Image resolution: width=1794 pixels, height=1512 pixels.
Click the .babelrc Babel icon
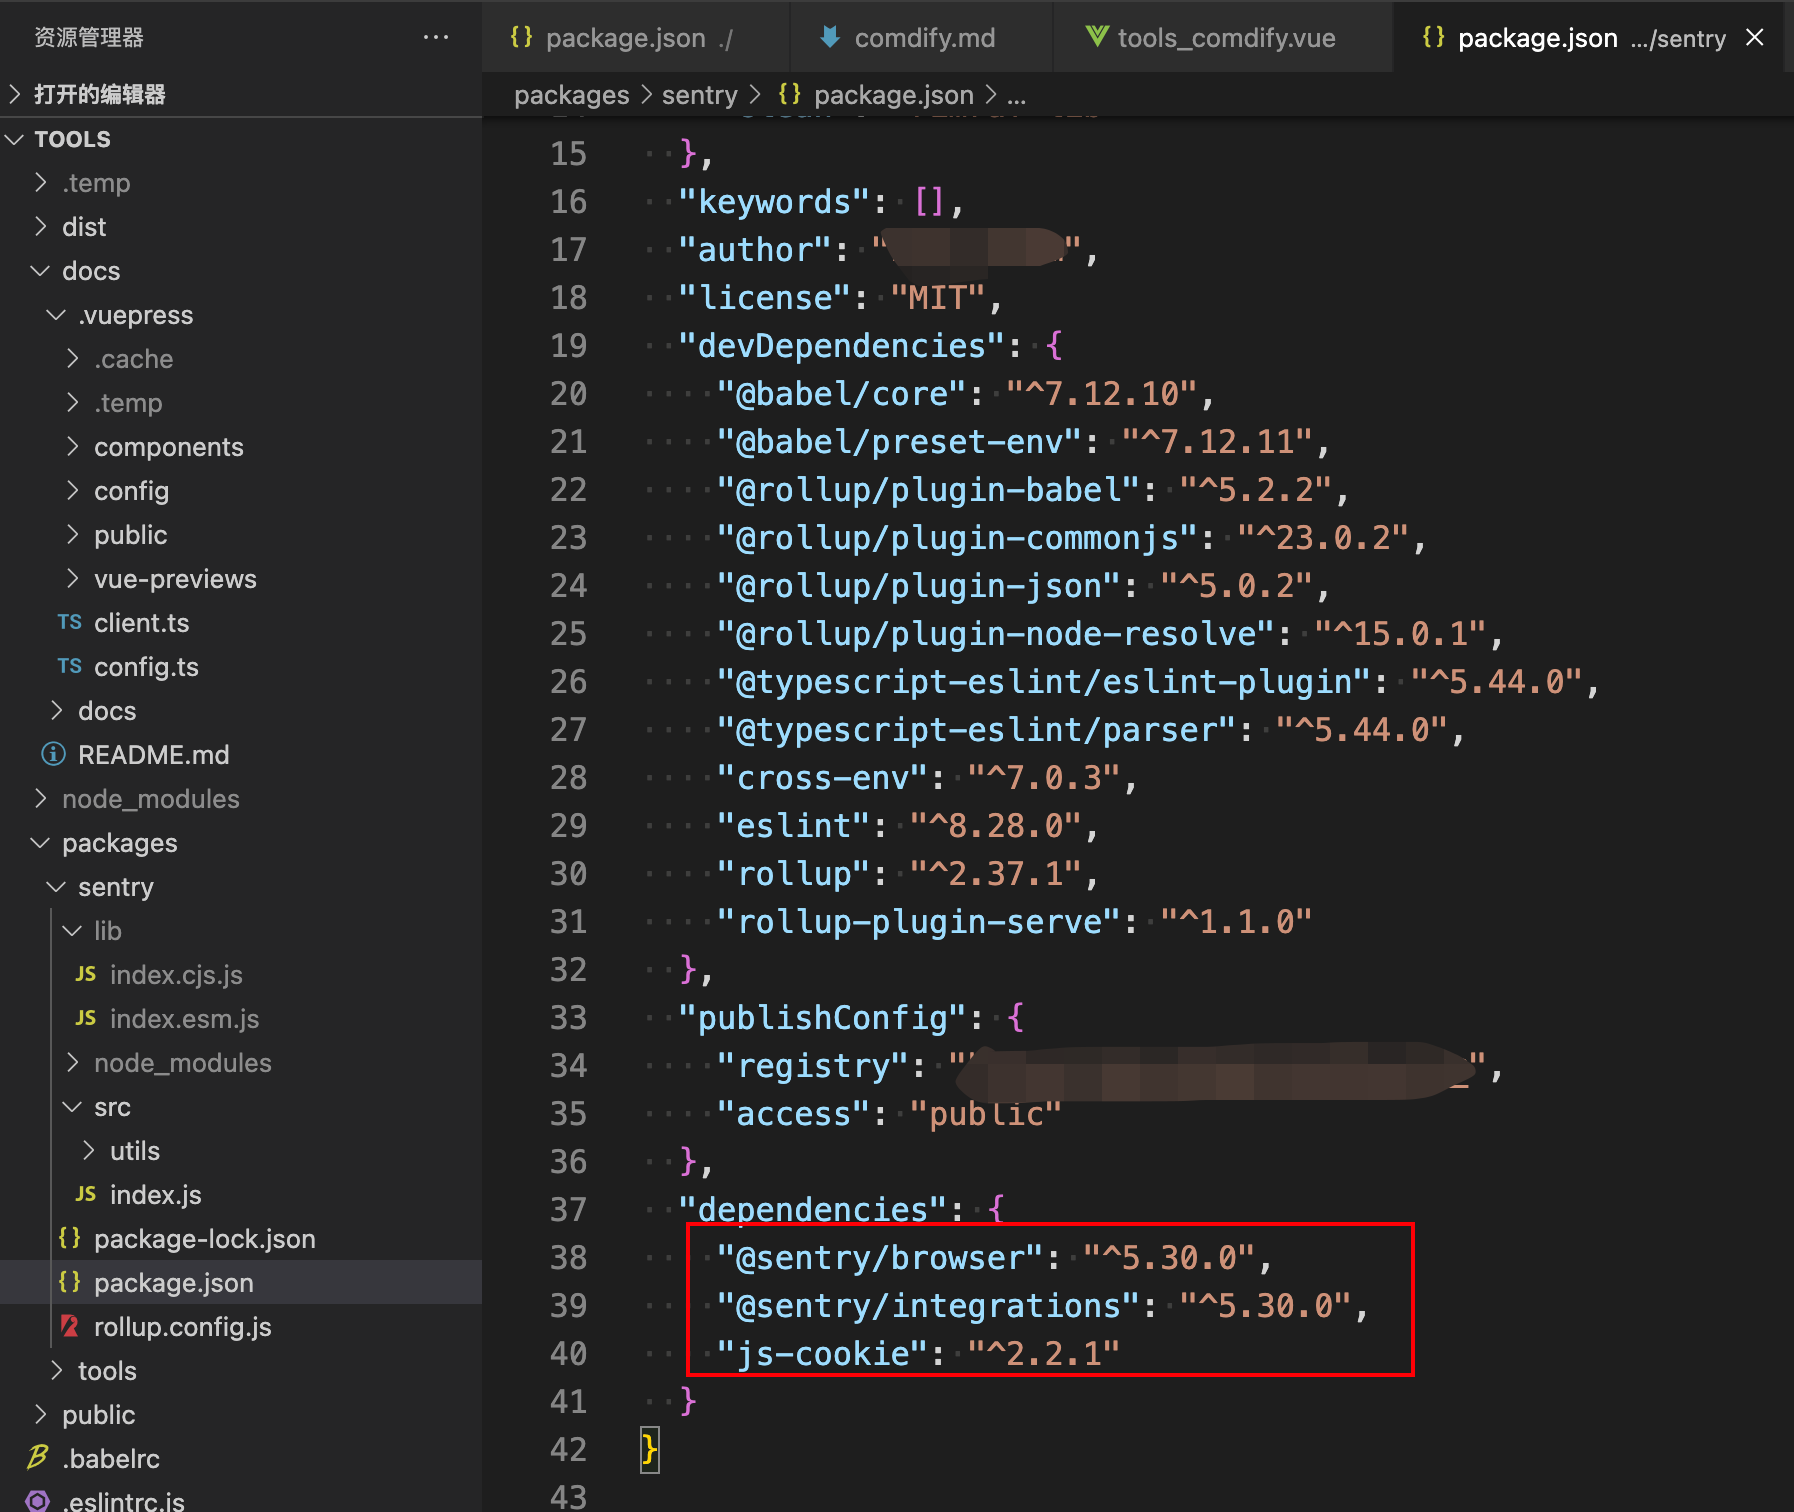(x=38, y=1459)
